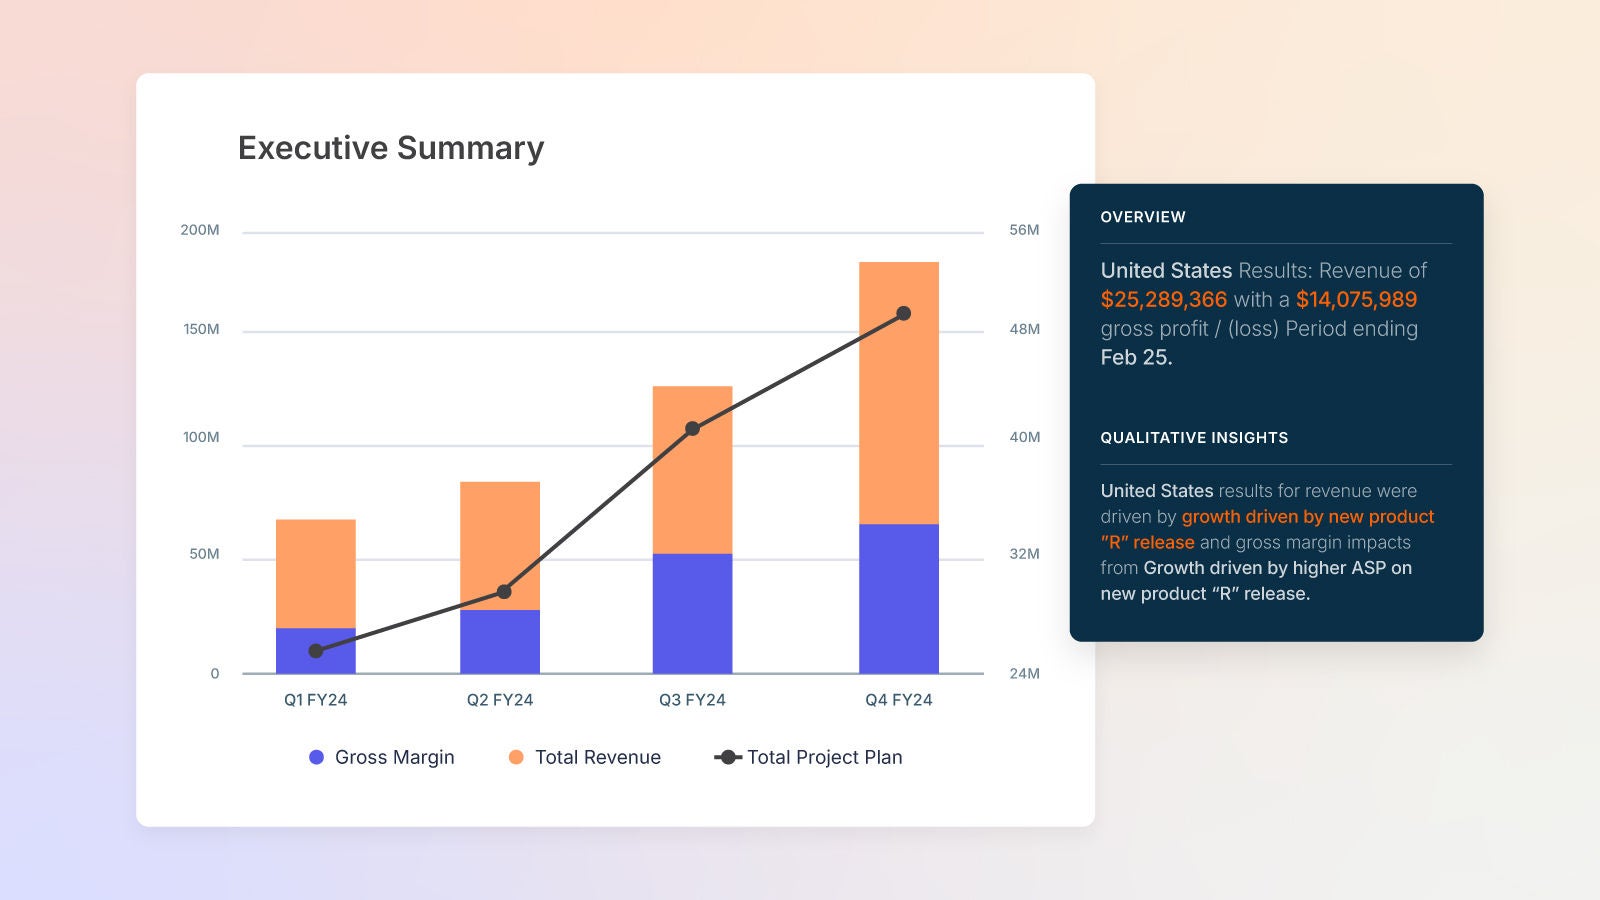
Task: Click the $25,289,366 revenue figure
Action: coord(1163,299)
